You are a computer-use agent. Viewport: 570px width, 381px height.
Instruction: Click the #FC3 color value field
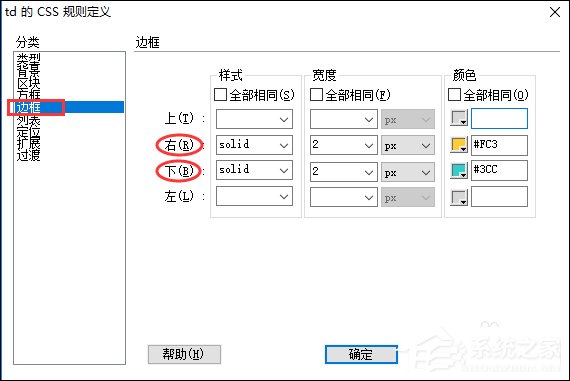pos(499,145)
